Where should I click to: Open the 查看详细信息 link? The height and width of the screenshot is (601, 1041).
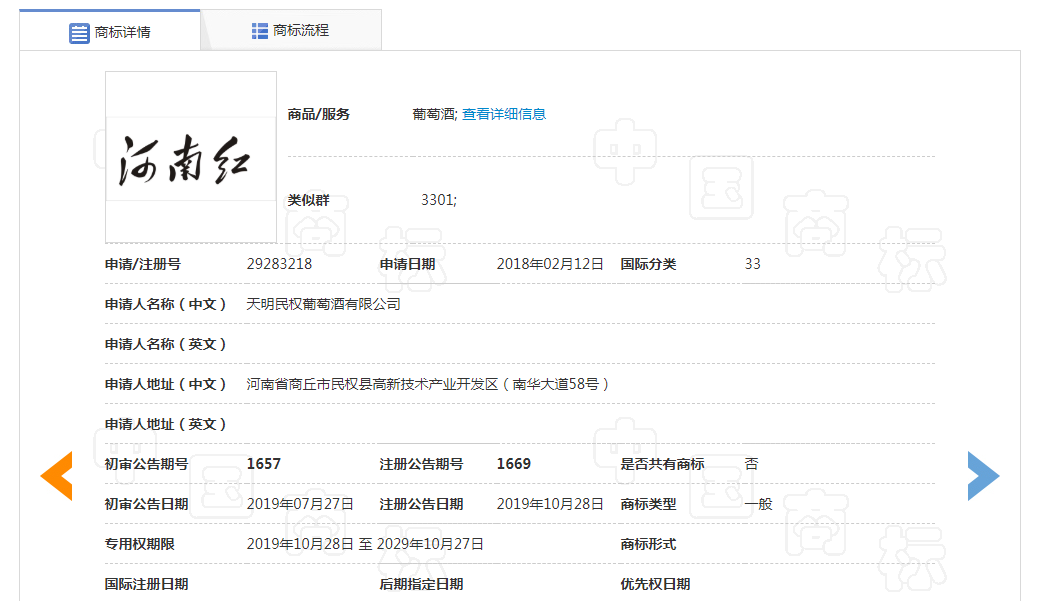click(x=504, y=114)
